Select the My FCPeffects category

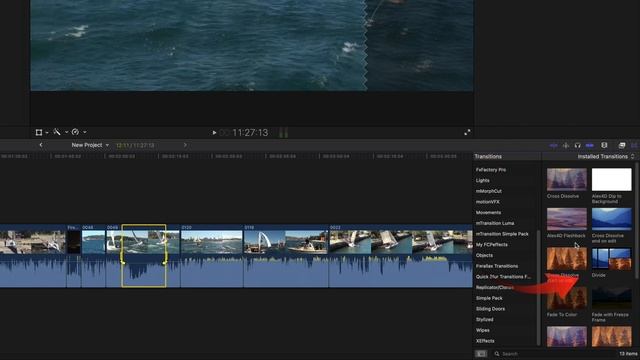tap(491, 244)
